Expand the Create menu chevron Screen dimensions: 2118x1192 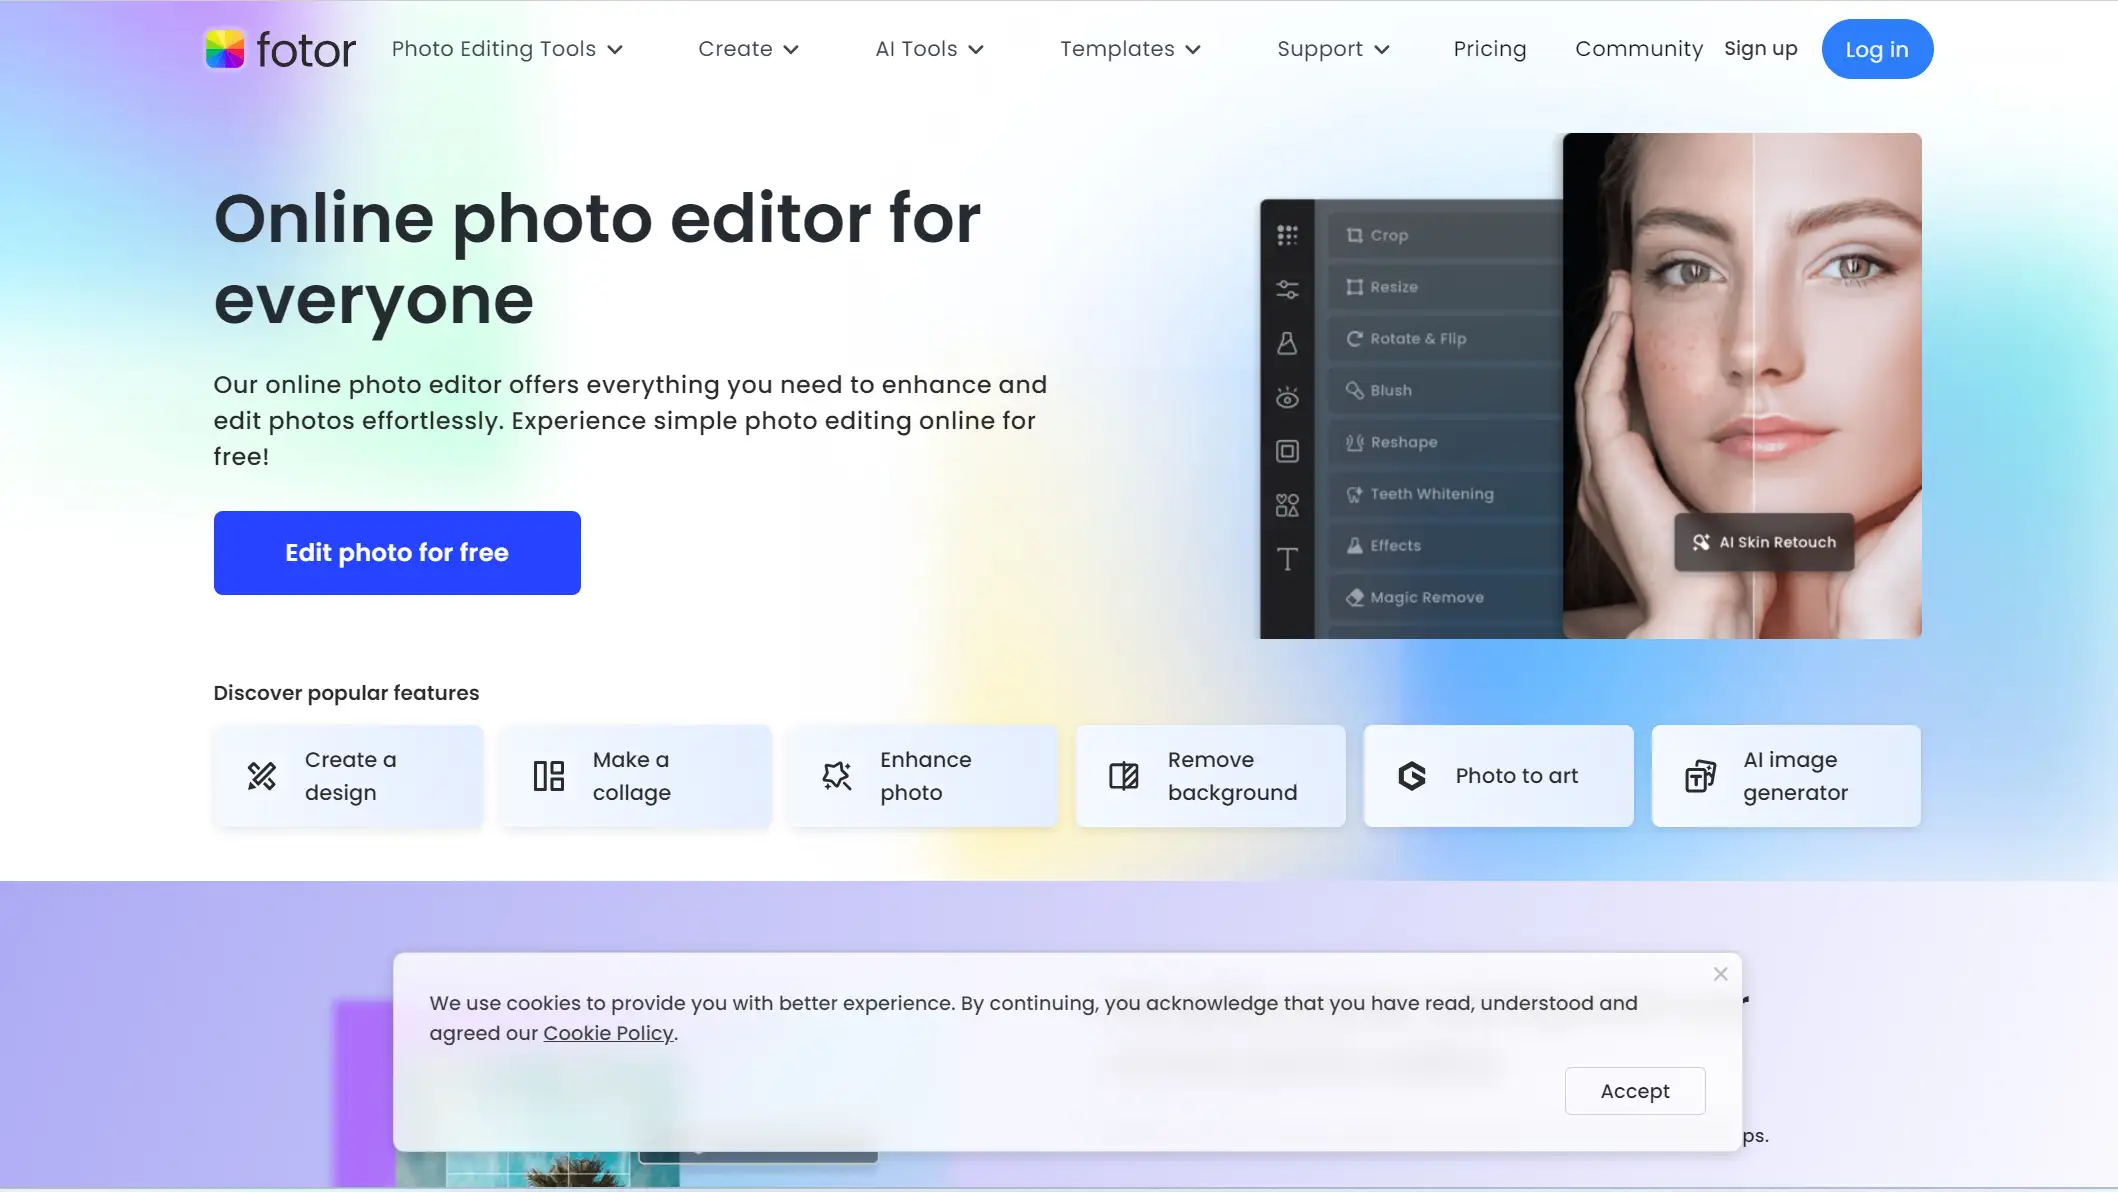[791, 50]
